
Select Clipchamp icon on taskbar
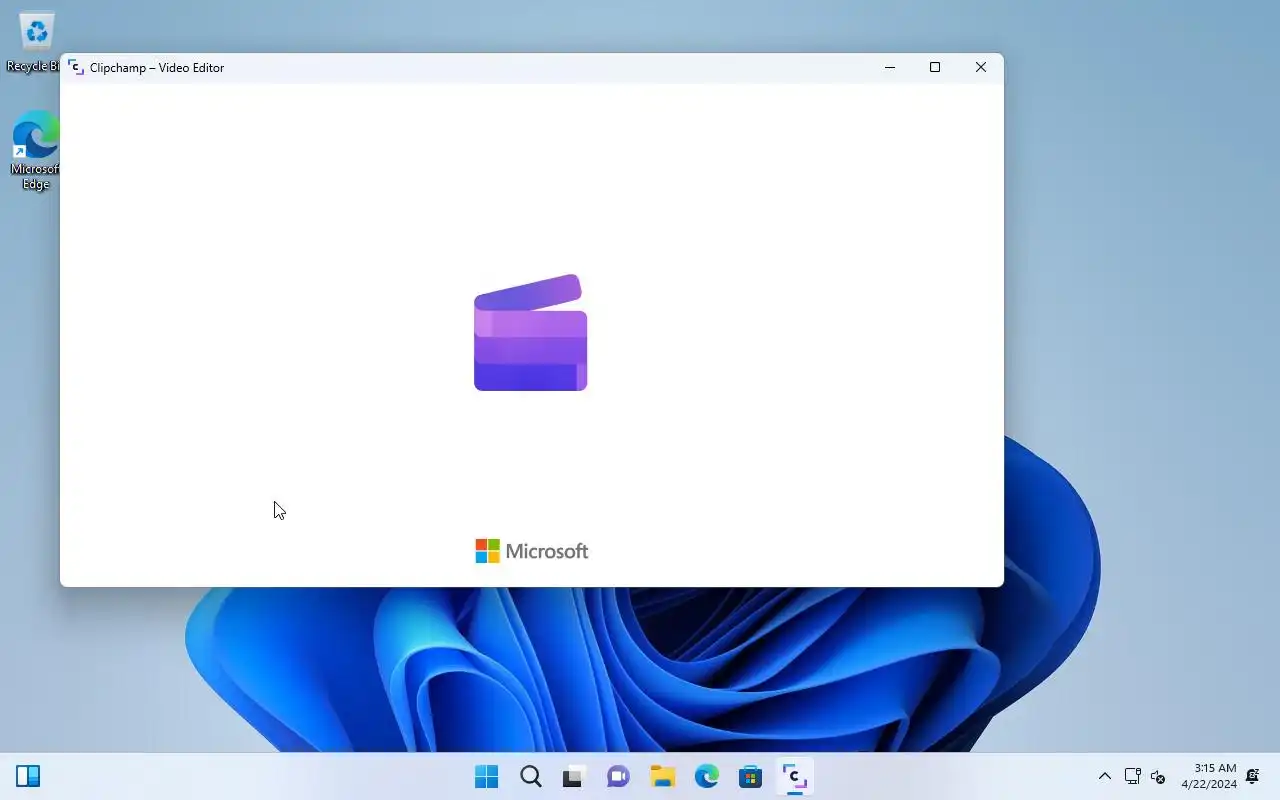pos(794,776)
